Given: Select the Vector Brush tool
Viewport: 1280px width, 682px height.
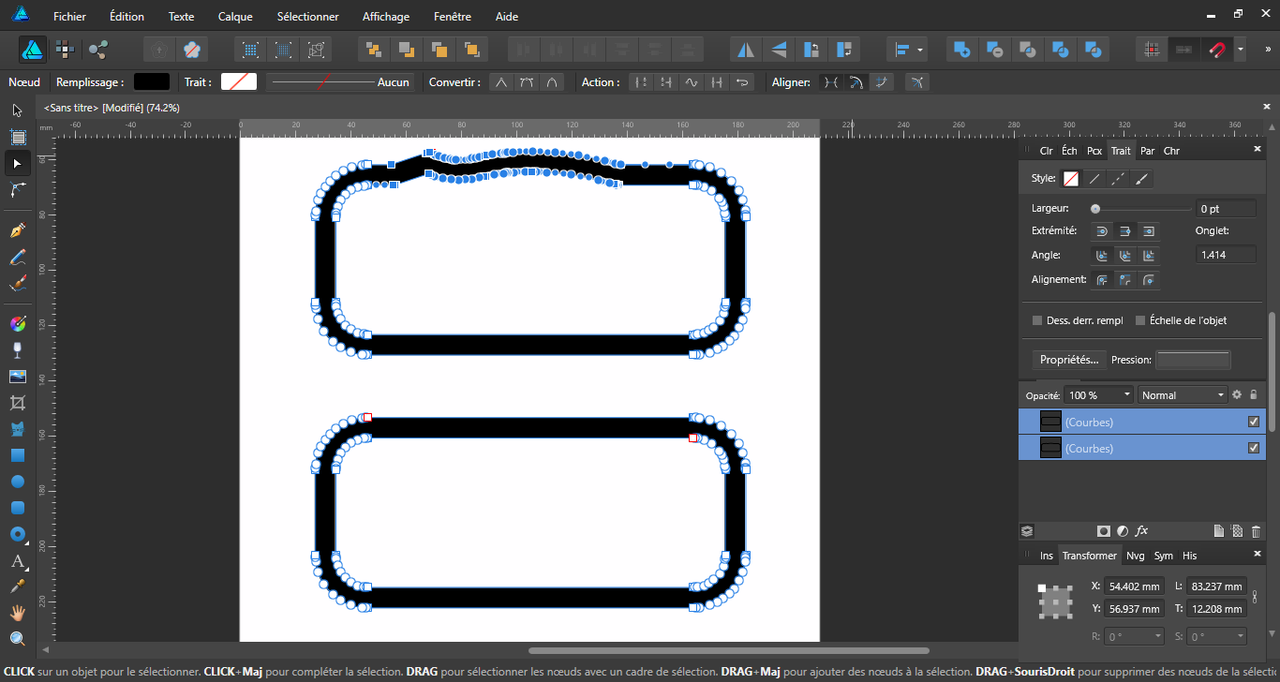Looking at the screenshot, I should tap(17, 284).
